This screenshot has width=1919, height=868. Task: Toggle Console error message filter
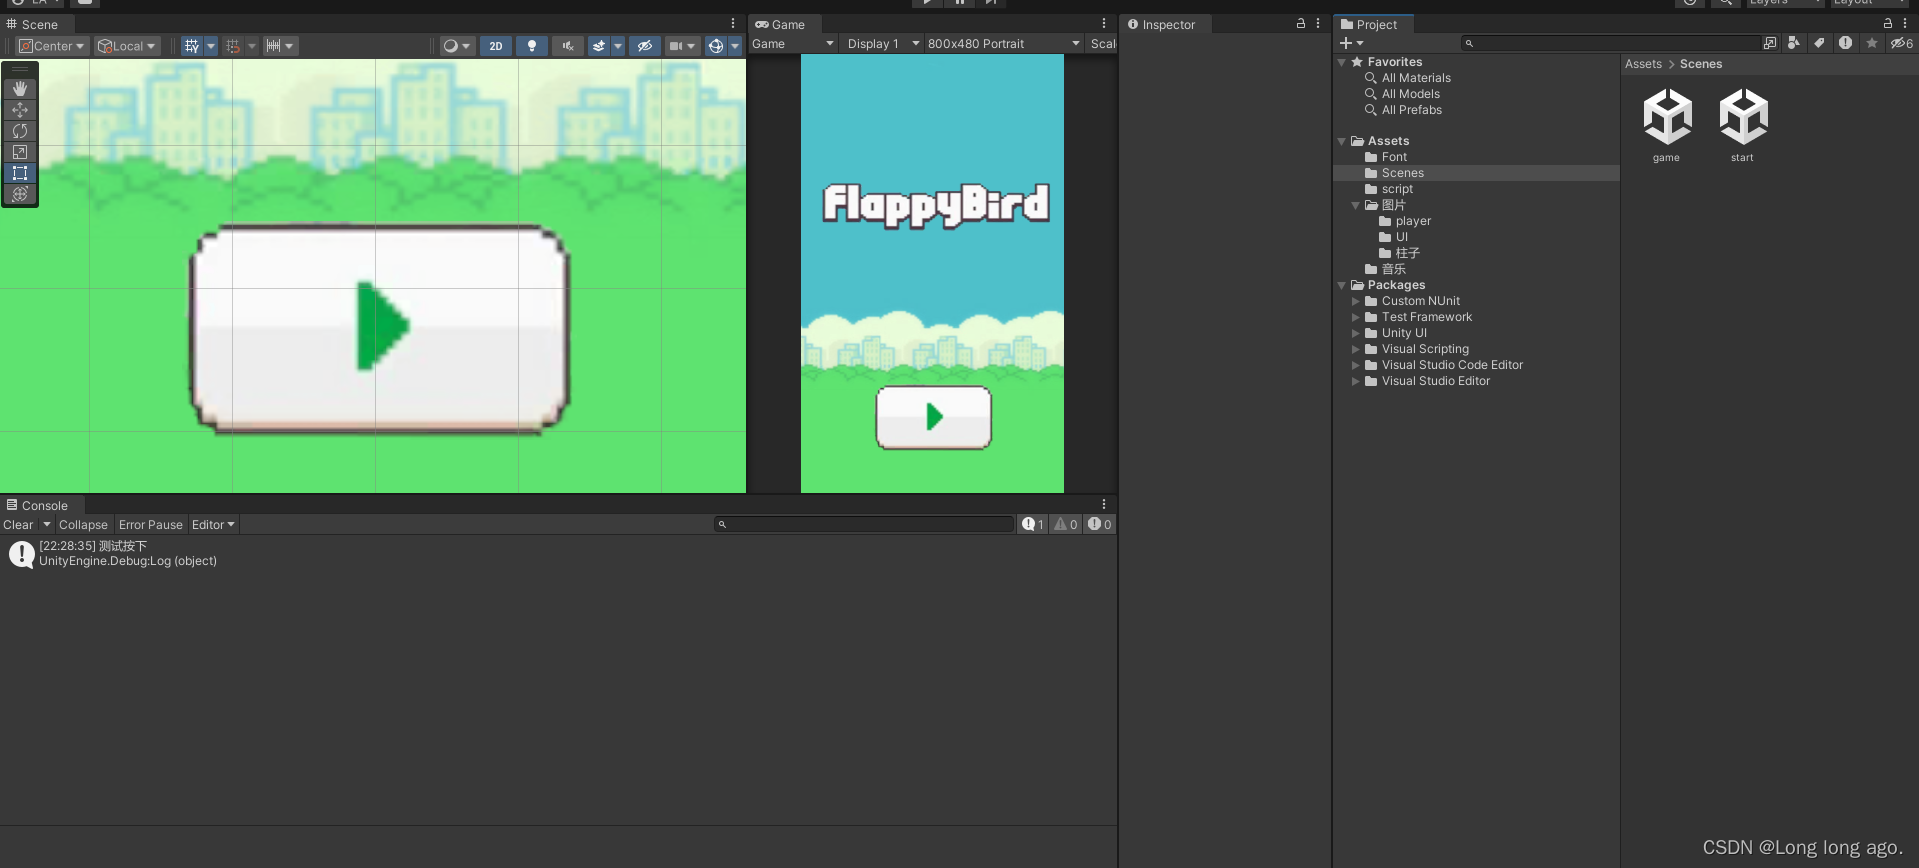coord(1099,525)
